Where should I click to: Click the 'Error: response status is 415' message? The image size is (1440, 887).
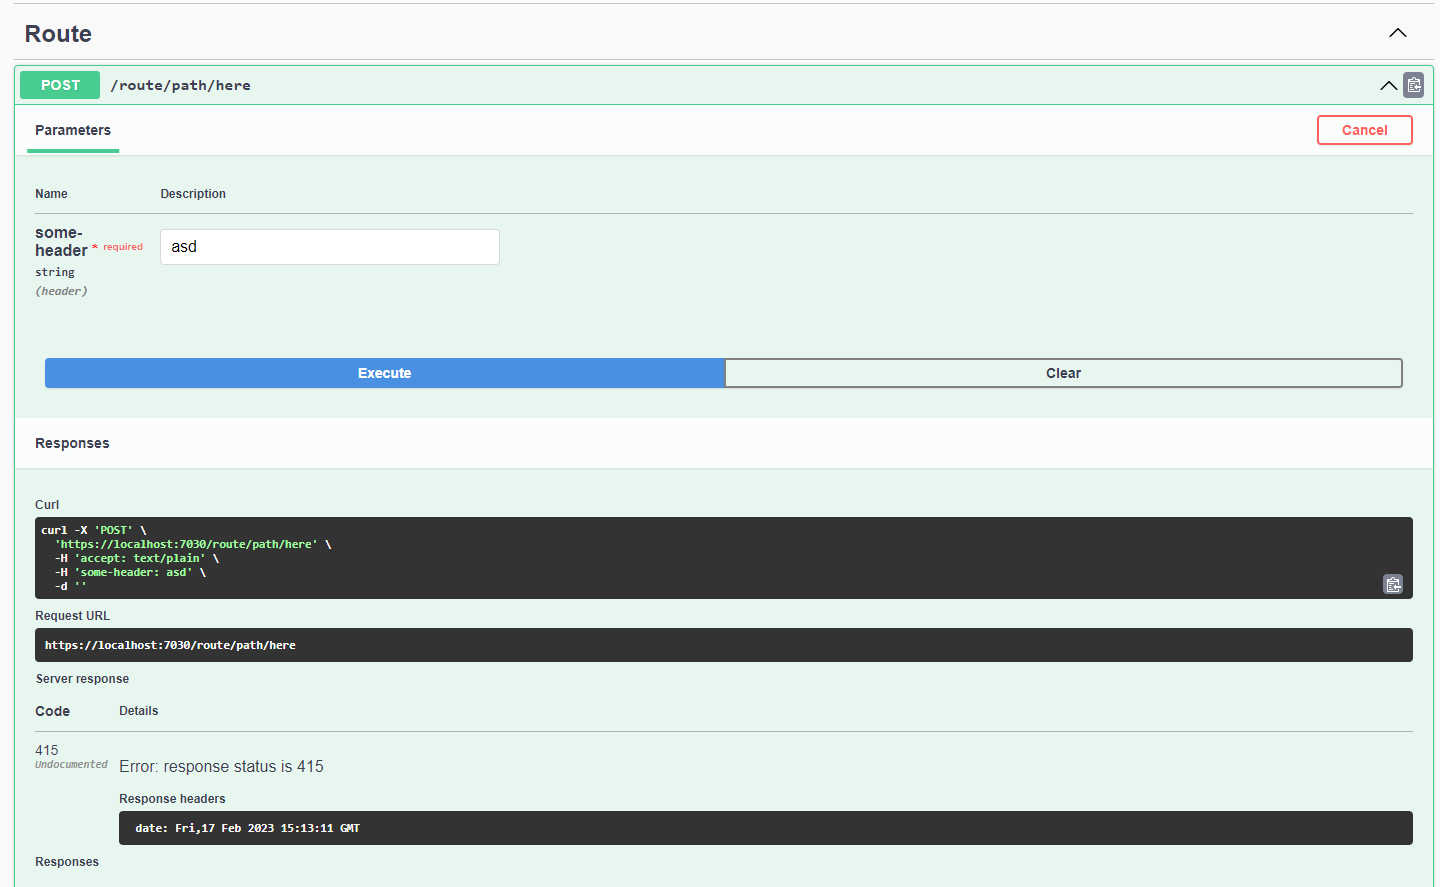(221, 767)
